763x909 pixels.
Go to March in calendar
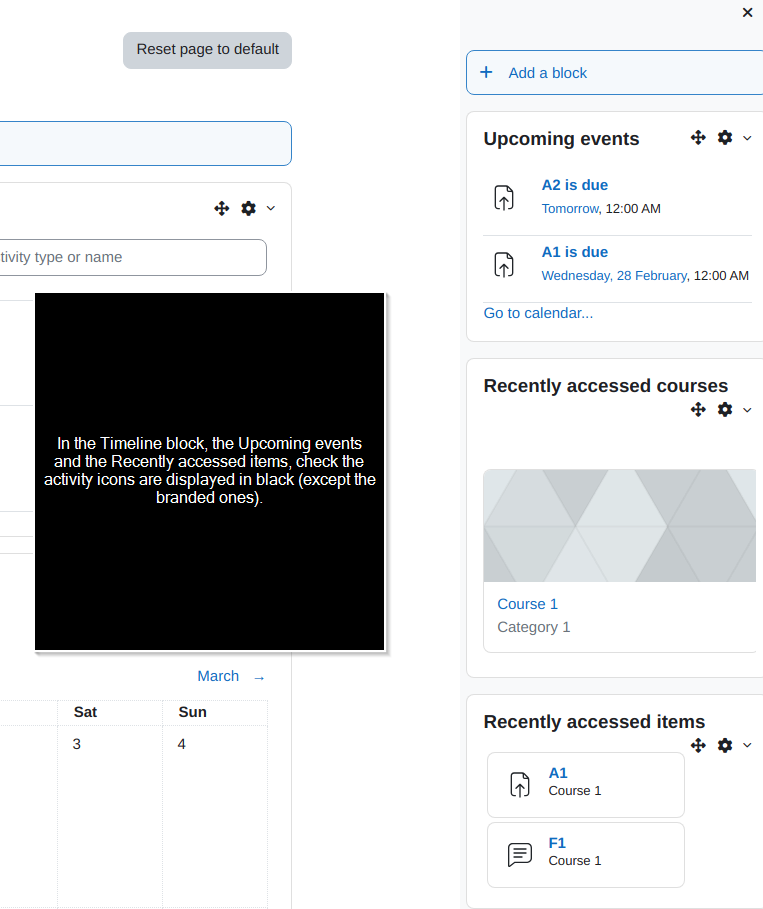click(218, 677)
